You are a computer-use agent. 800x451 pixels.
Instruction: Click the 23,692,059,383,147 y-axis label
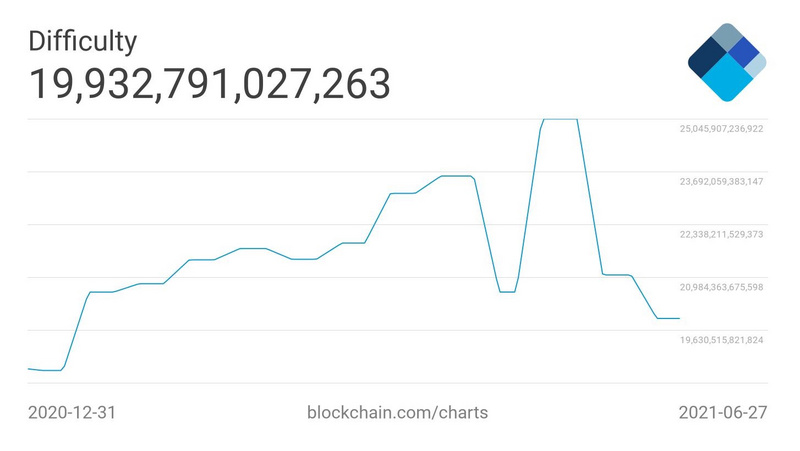pos(722,182)
